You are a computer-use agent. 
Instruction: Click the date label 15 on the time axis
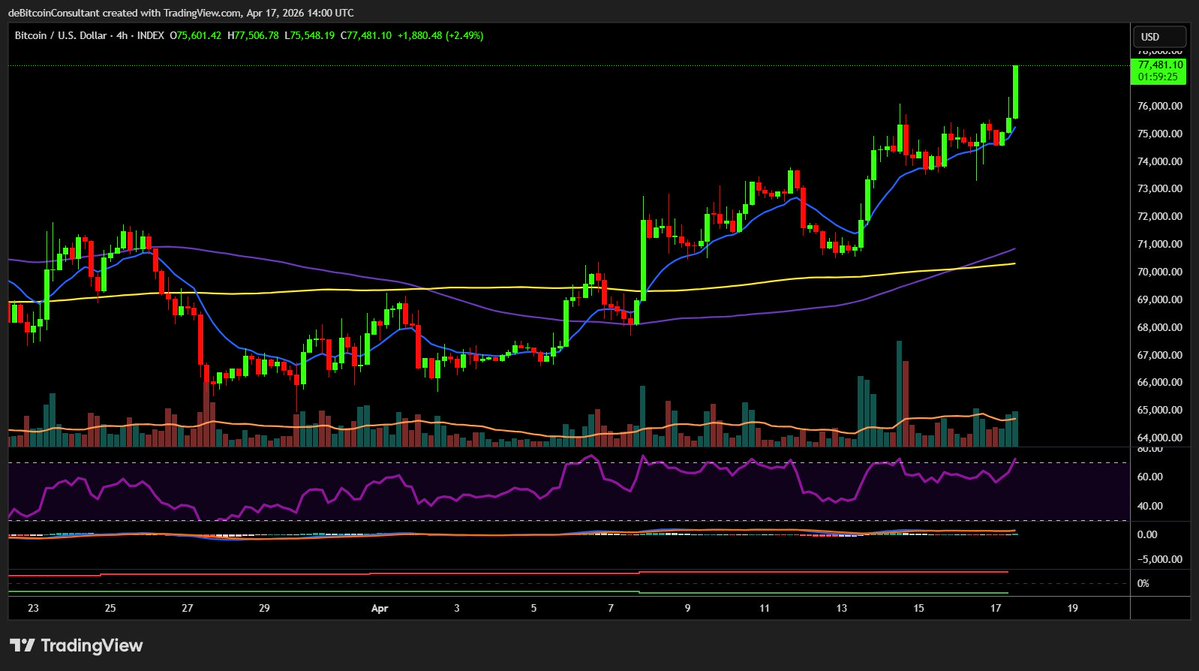click(918, 608)
